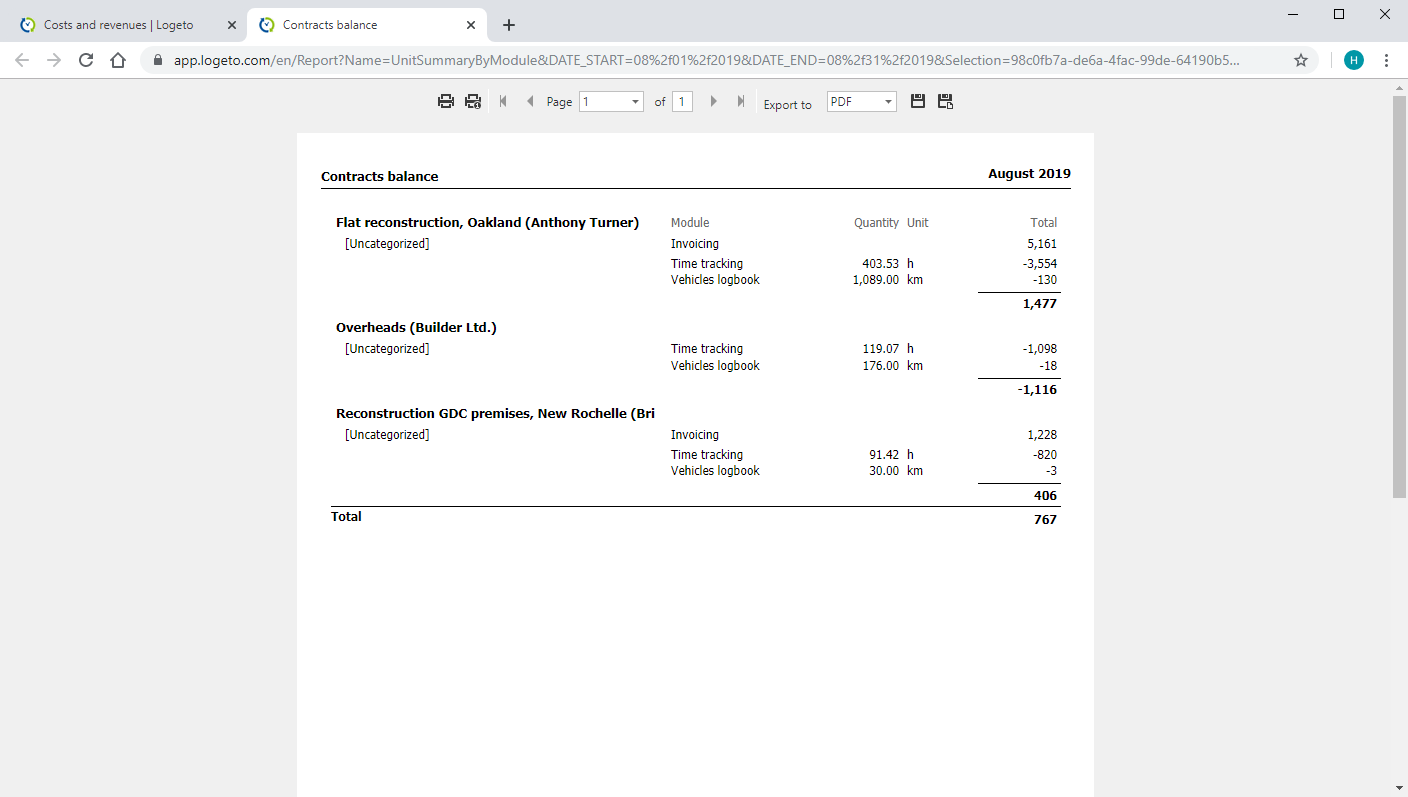Open the Chrome three-dot menu
Viewport: 1408px width, 797px height.
1386,60
